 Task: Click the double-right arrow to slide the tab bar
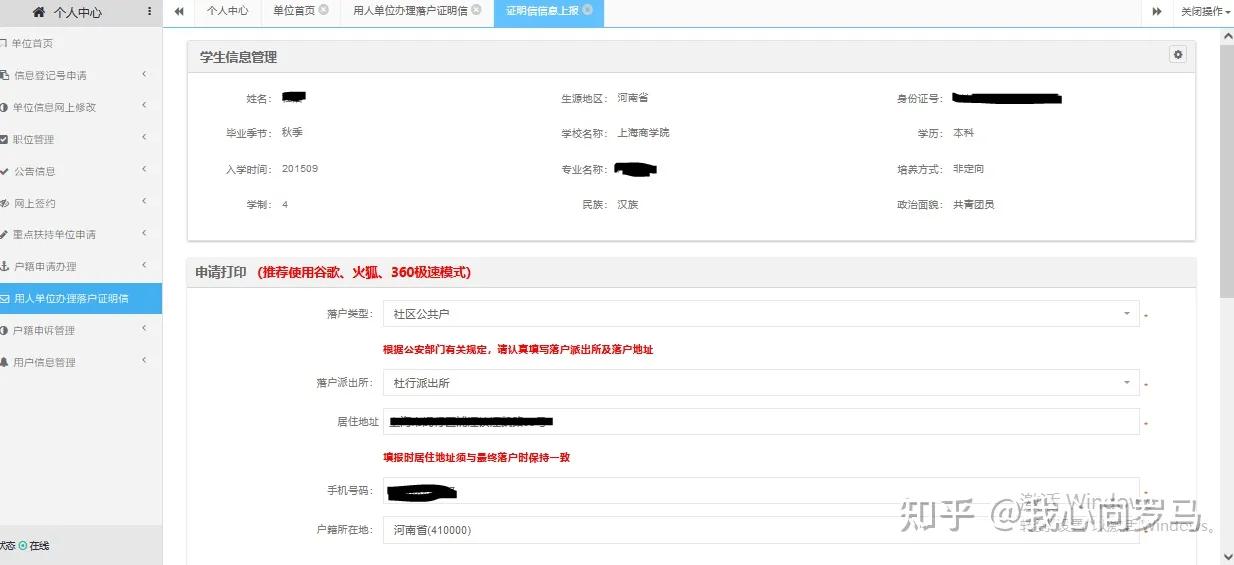pos(1157,12)
